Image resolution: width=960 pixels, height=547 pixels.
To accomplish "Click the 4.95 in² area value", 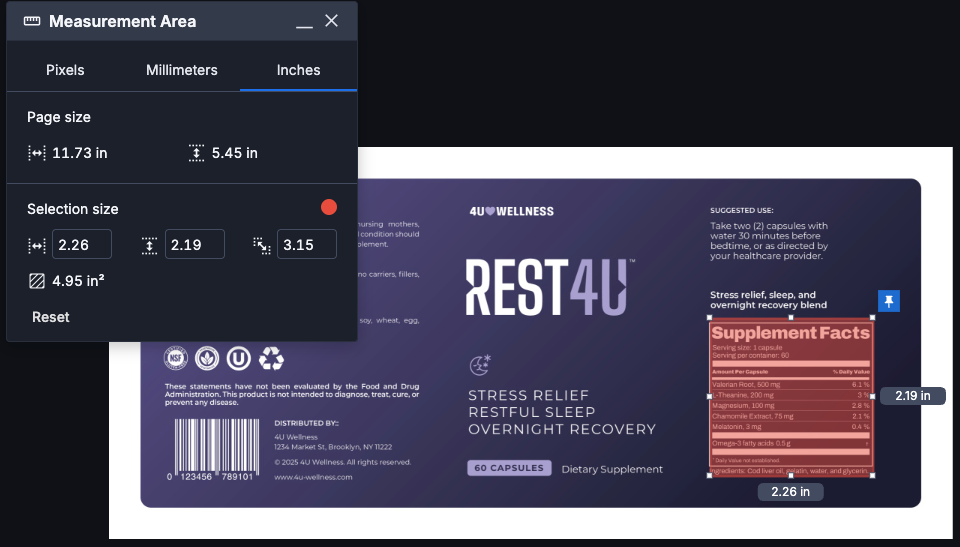I will click(78, 281).
